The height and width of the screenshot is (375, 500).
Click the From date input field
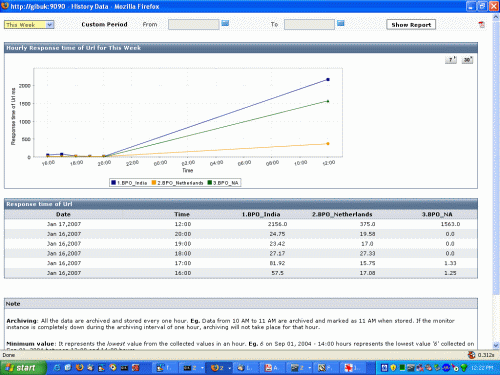coord(193,24)
